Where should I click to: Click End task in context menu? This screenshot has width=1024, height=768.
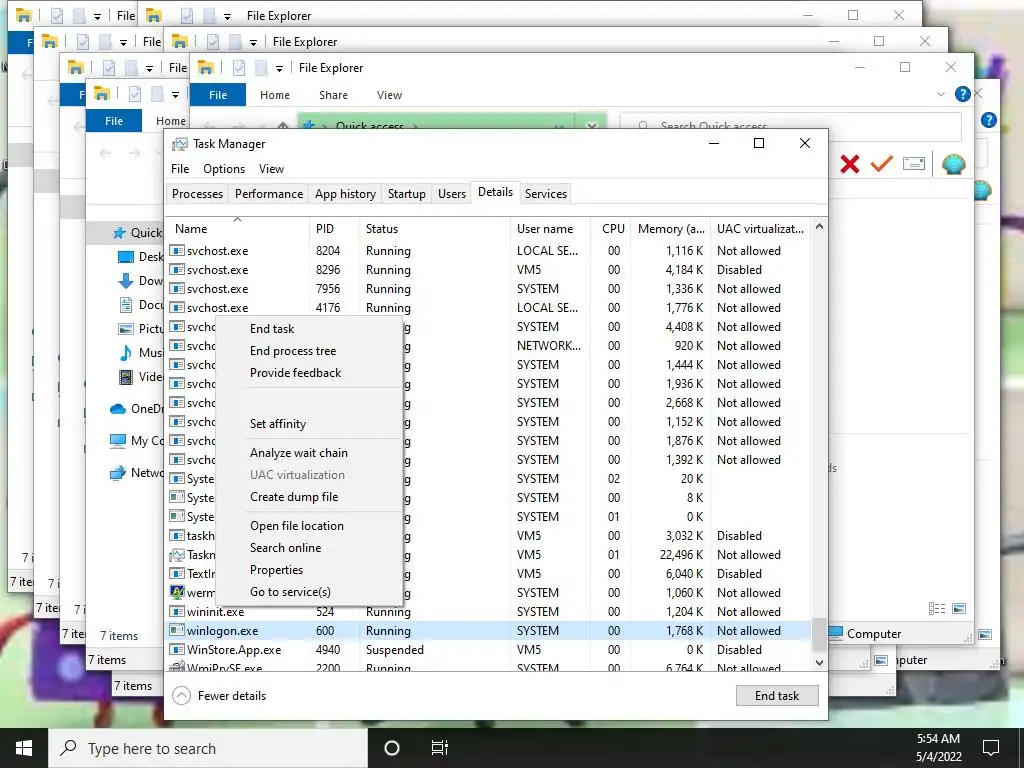(x=272, y=328)
